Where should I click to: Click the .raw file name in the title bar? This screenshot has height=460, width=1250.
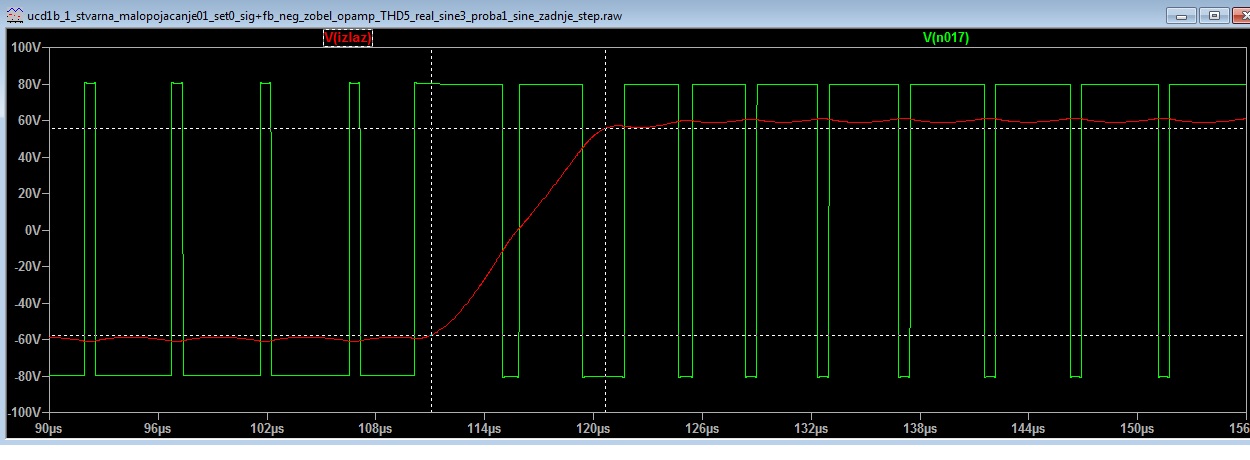click(324, 18)
